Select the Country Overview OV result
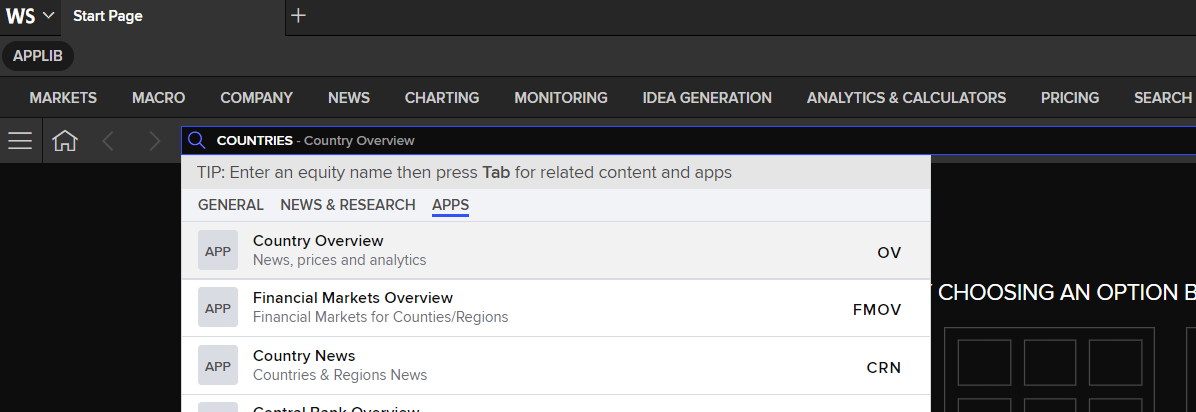 [x=556, y=250]
